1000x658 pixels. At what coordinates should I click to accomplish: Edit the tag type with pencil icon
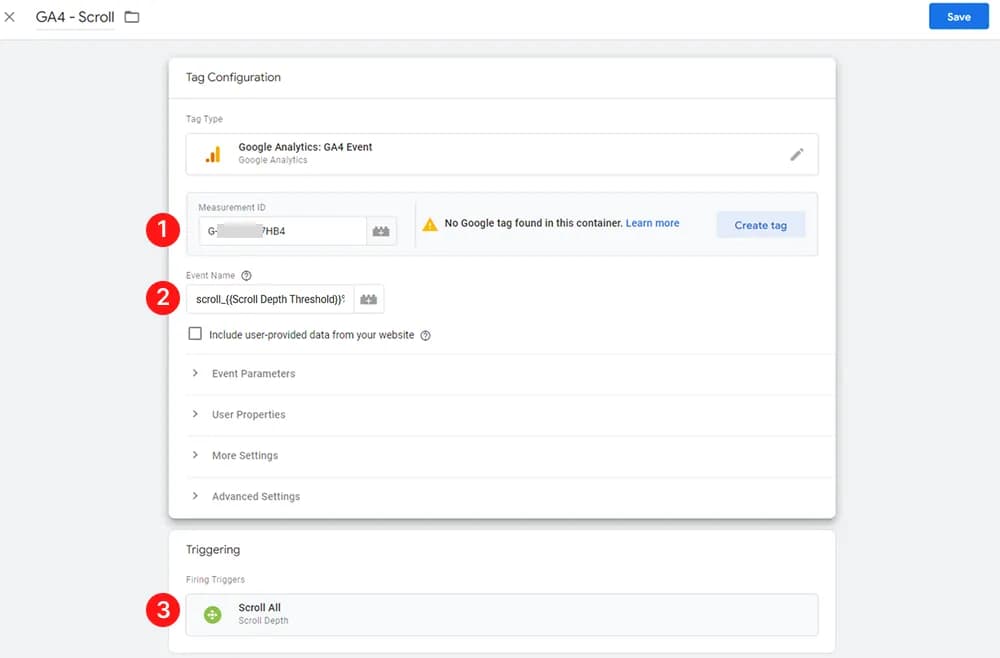tap(797, 154)
